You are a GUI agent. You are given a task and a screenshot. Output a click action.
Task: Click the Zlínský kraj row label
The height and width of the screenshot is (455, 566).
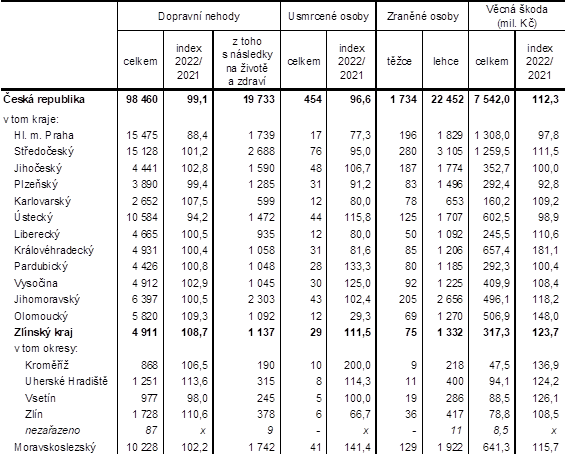(x=43, y=332)
